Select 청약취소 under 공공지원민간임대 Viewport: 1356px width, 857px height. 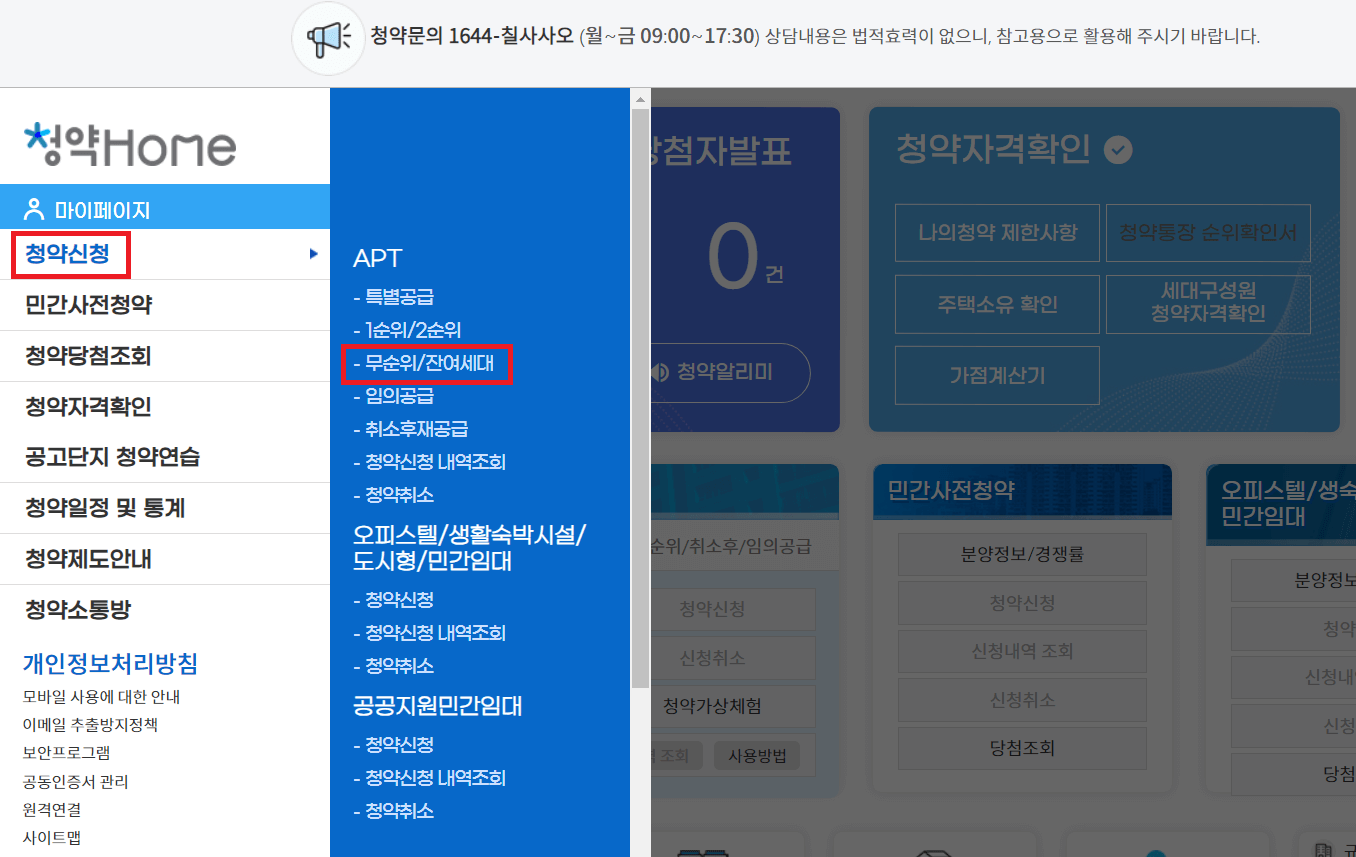point(393,811)
